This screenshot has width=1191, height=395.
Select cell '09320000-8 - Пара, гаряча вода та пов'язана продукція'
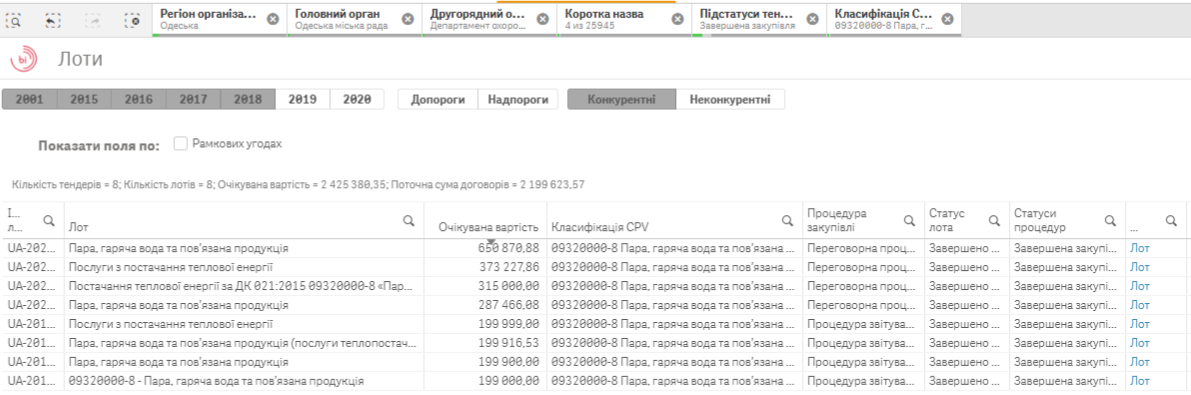point(243,381)
